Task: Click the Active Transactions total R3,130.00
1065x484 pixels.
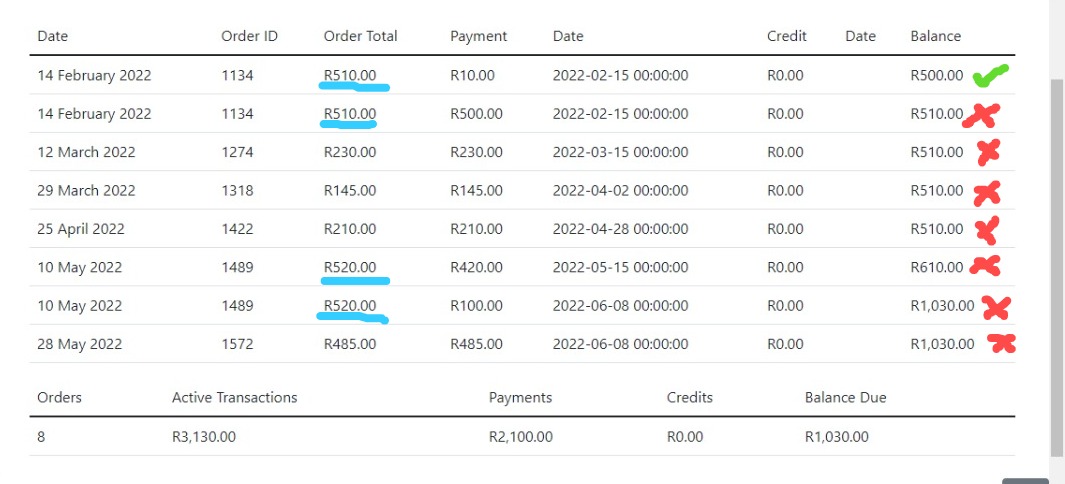Action: (204, 436)
